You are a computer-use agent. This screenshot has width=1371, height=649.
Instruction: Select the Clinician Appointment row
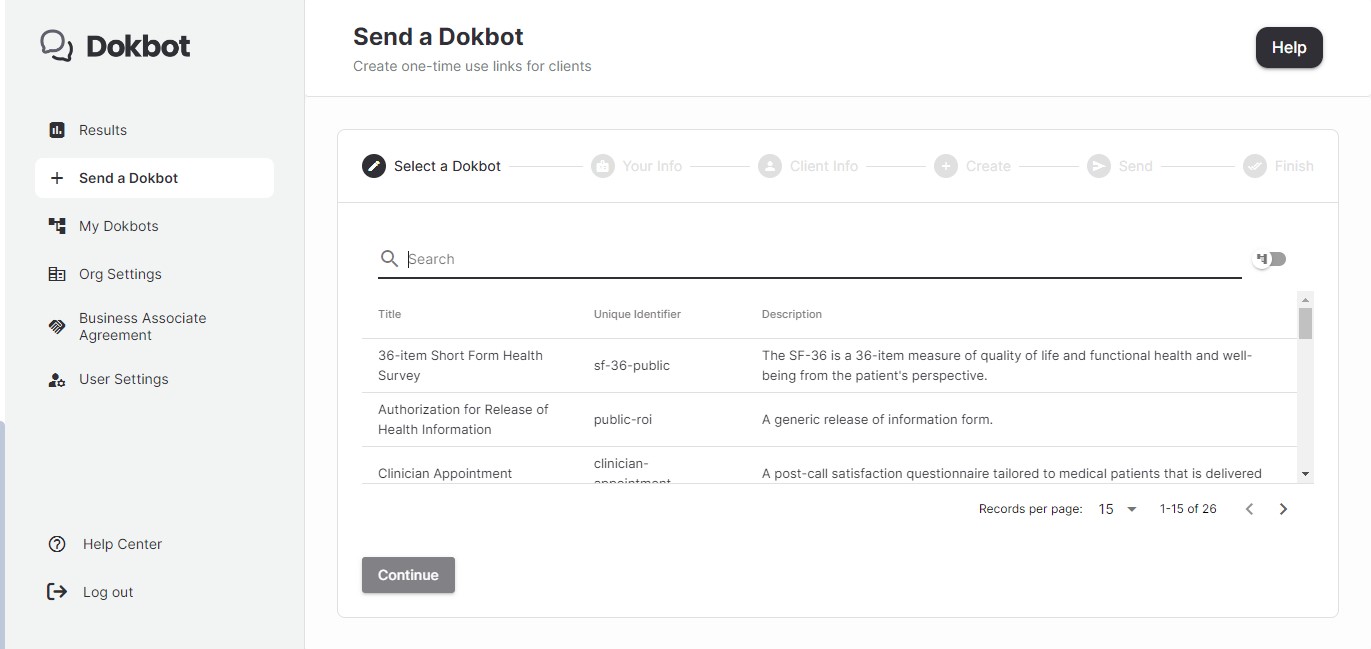[829, 466]
